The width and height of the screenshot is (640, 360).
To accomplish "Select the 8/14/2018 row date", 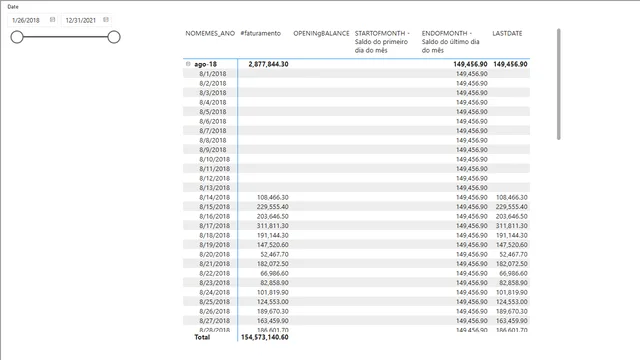I will (x=214, y=197).
